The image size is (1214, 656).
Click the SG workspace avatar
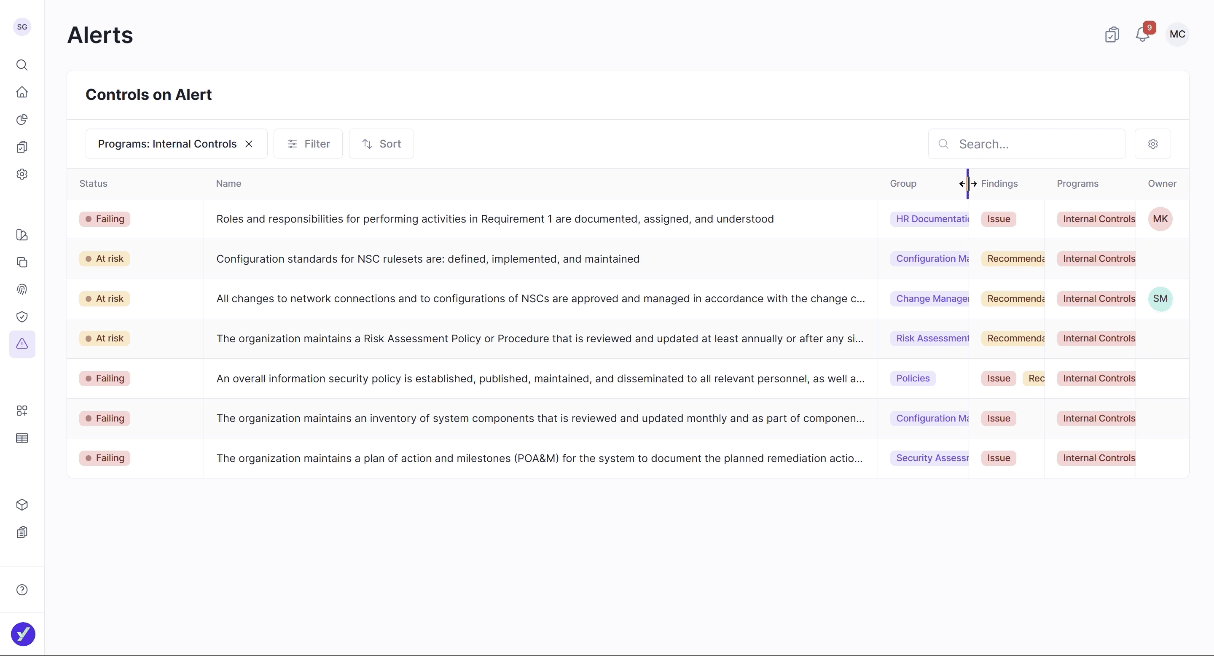[x=22, y=27]
